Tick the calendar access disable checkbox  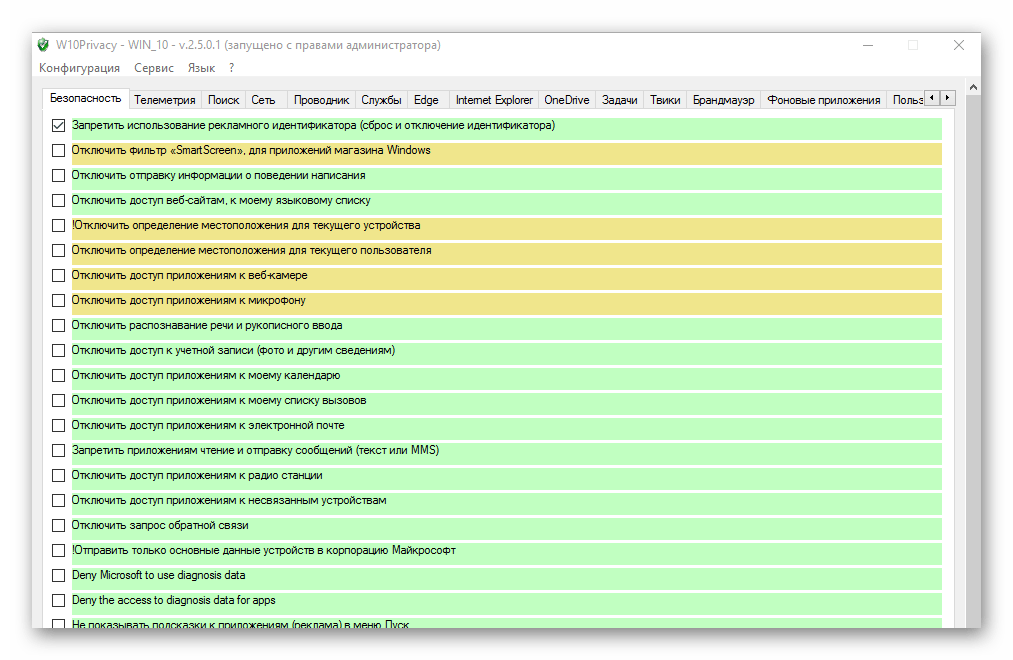point(59,376)
